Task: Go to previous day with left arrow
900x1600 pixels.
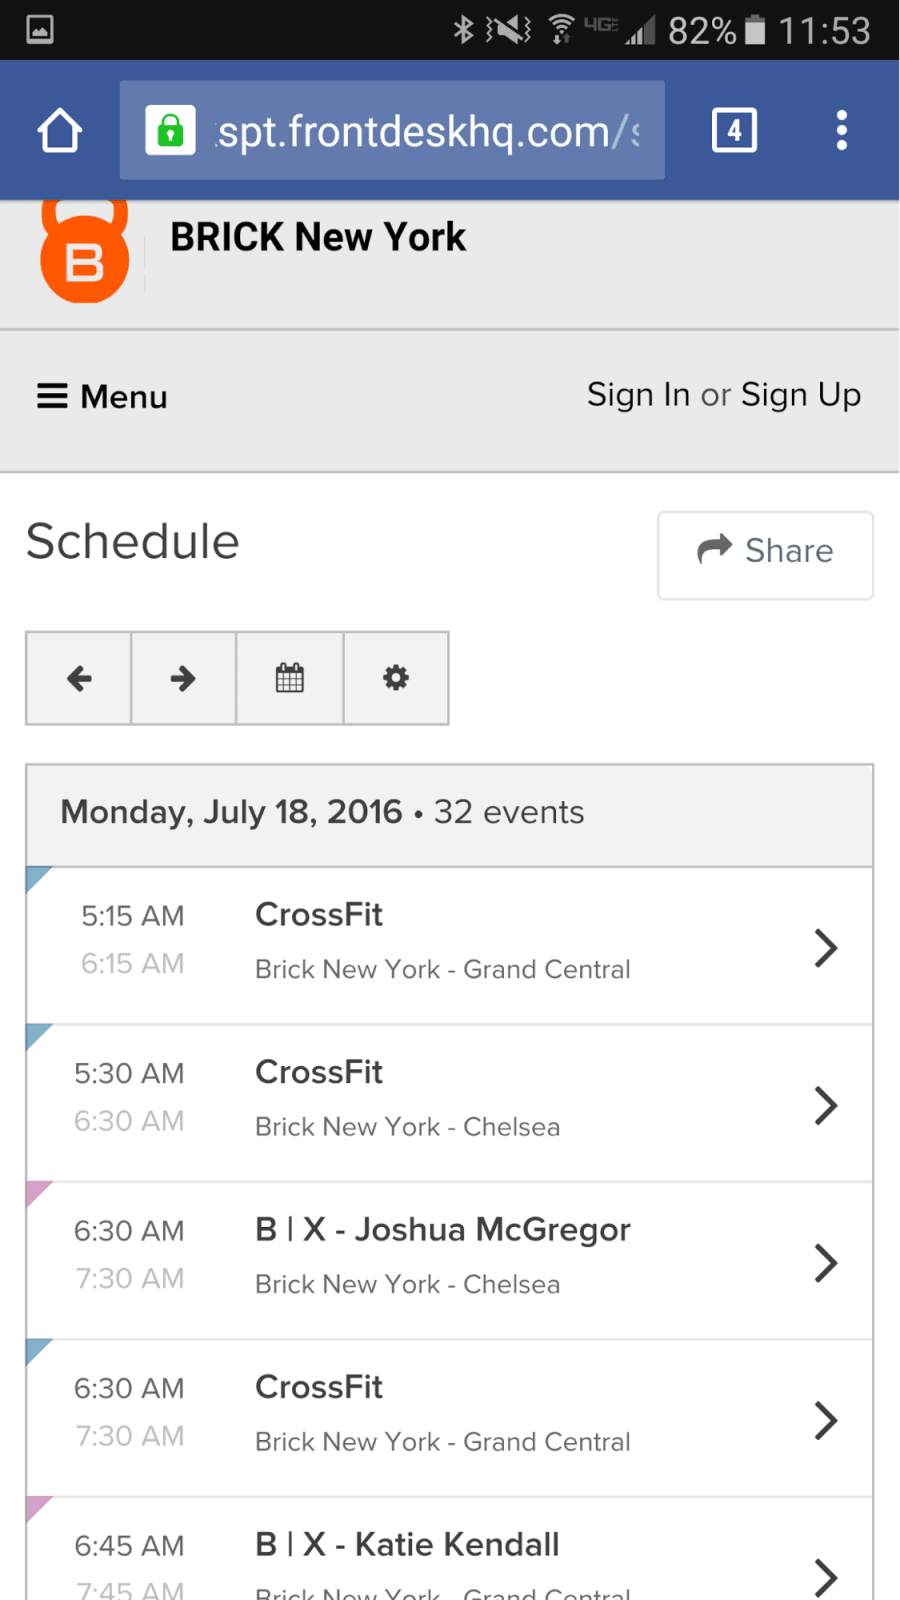Action: pyautogui.click(x=79, y=678)
